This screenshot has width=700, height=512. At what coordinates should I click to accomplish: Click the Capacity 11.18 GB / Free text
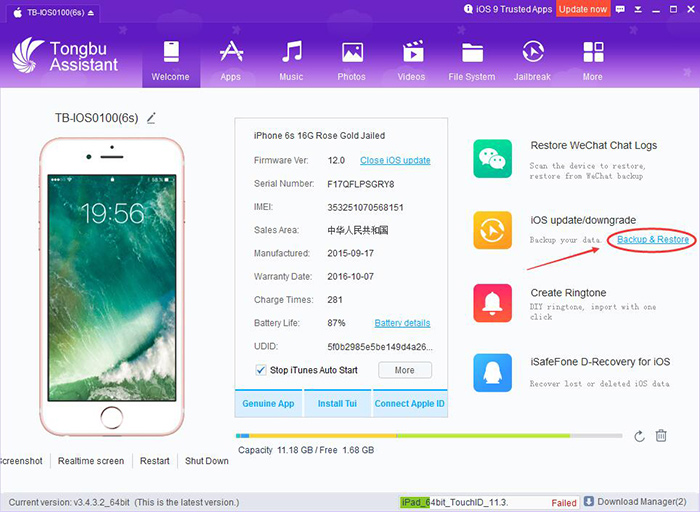click(306, 450)
